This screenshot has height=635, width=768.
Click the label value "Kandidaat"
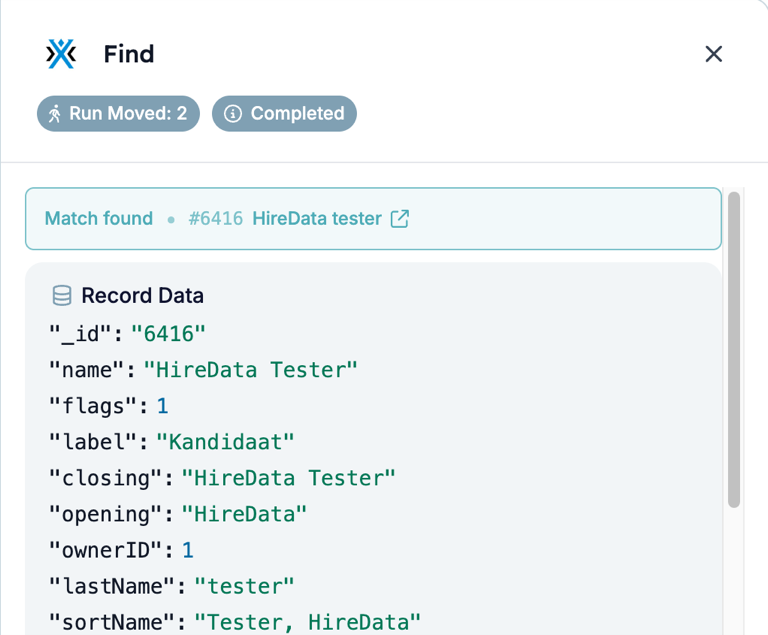click(x=225, y=442)
